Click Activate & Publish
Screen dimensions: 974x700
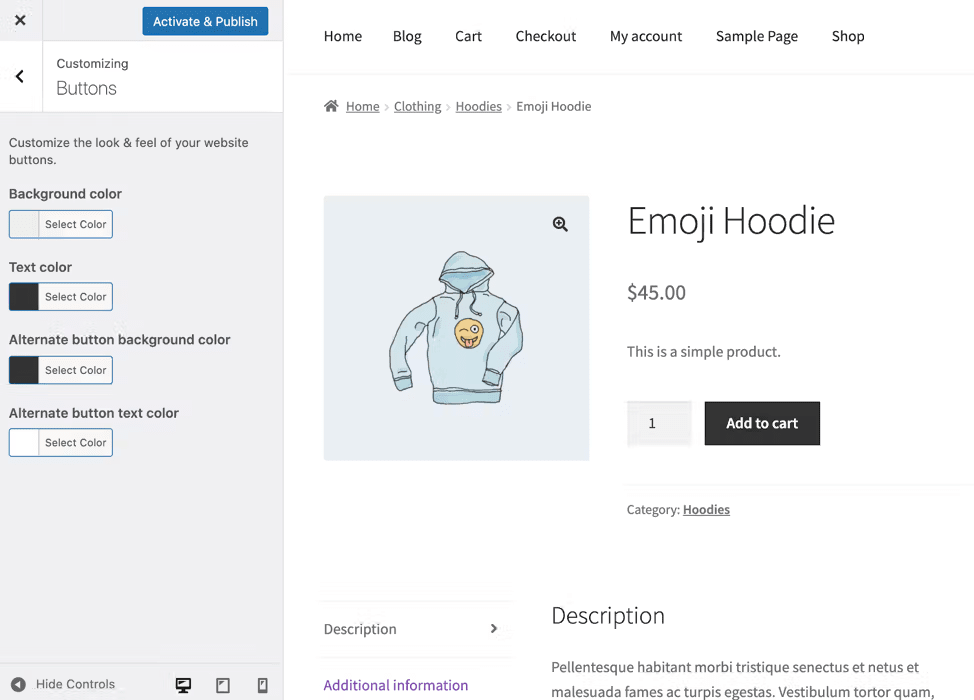tap(205, 20)
